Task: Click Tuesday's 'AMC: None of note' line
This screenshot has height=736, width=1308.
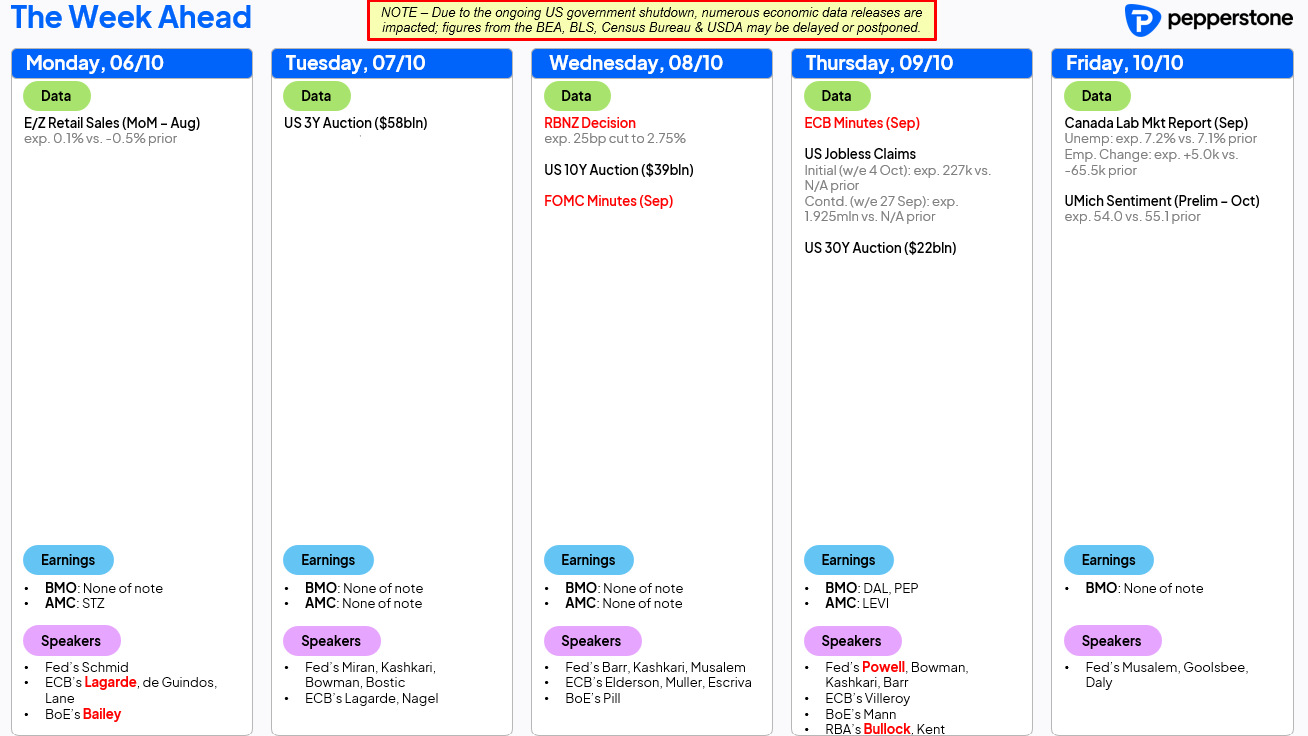Action: coord(364,604)
